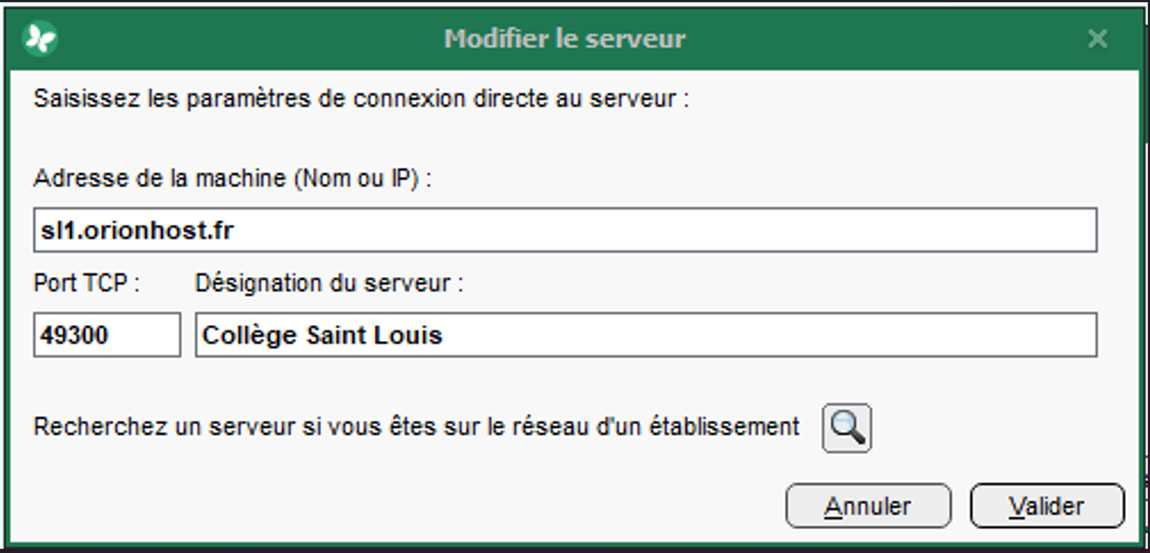Close the Modifier le serveur dialog

(x=1097, y=39)
